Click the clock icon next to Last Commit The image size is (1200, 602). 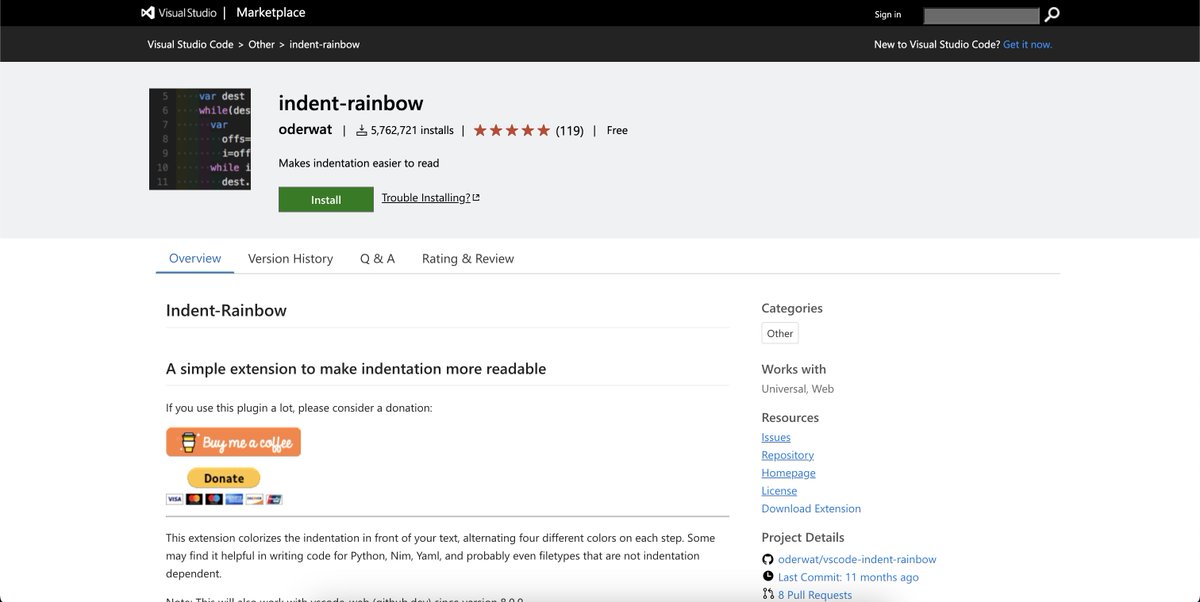766,577
